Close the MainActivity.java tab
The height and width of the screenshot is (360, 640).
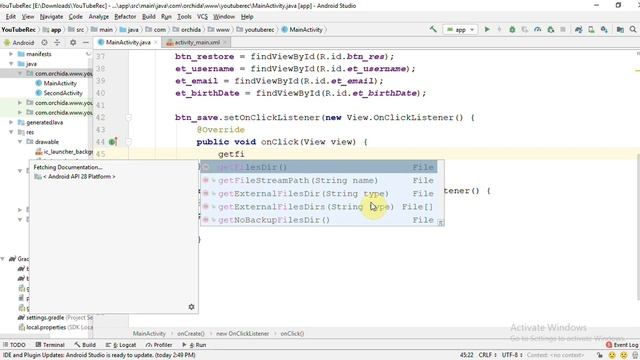tap(156, 42)
